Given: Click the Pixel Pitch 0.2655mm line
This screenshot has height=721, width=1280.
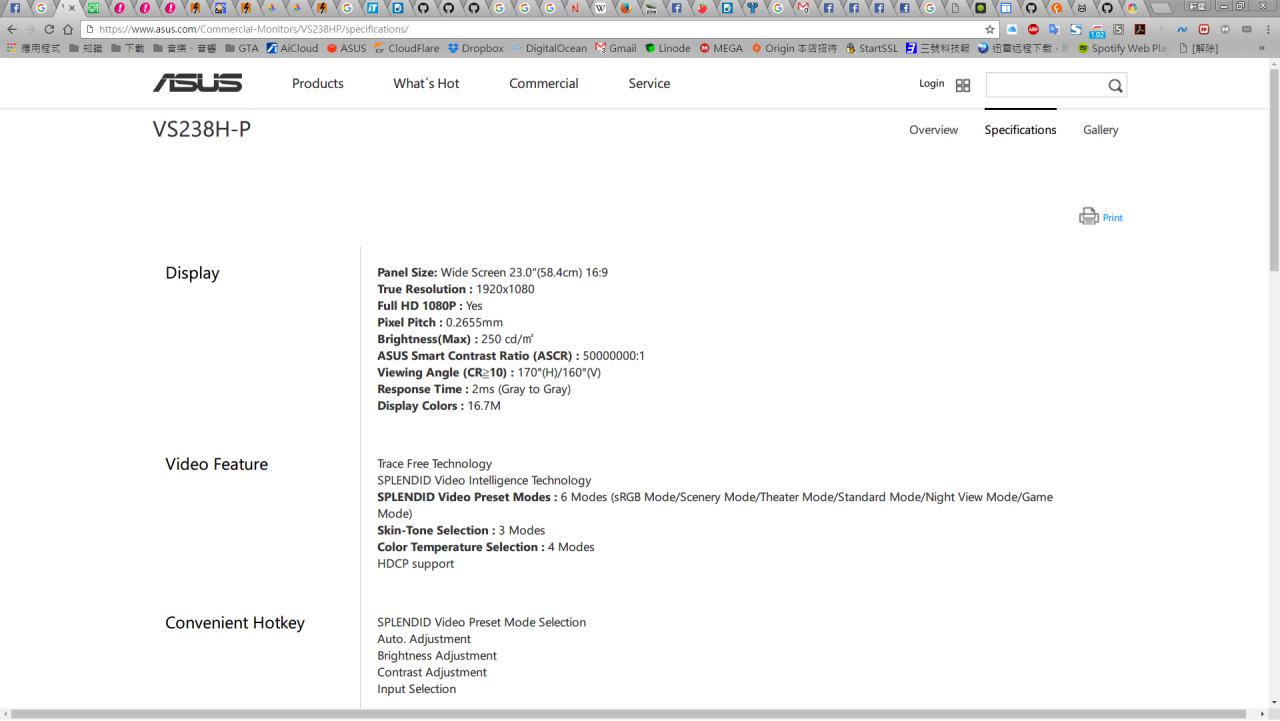Looking at the screenshot, I should pos(440,322).
